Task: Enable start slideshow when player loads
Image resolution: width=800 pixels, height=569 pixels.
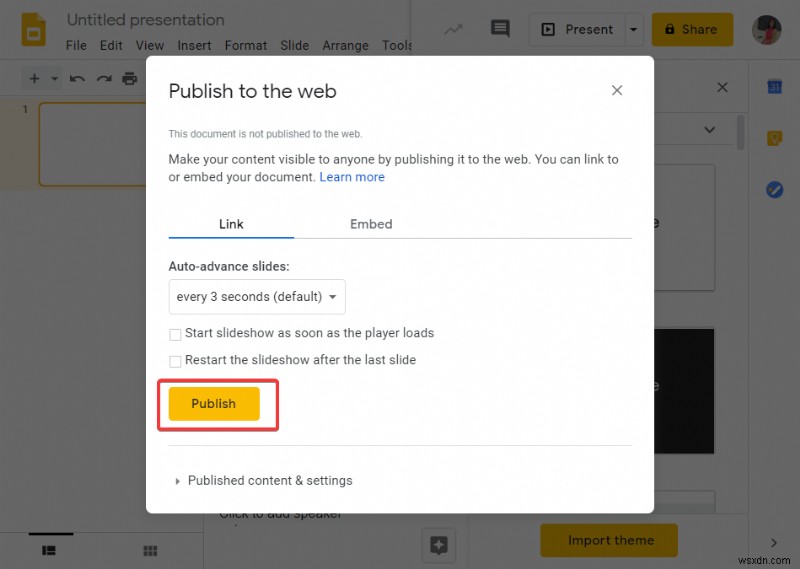Action: 176,334
